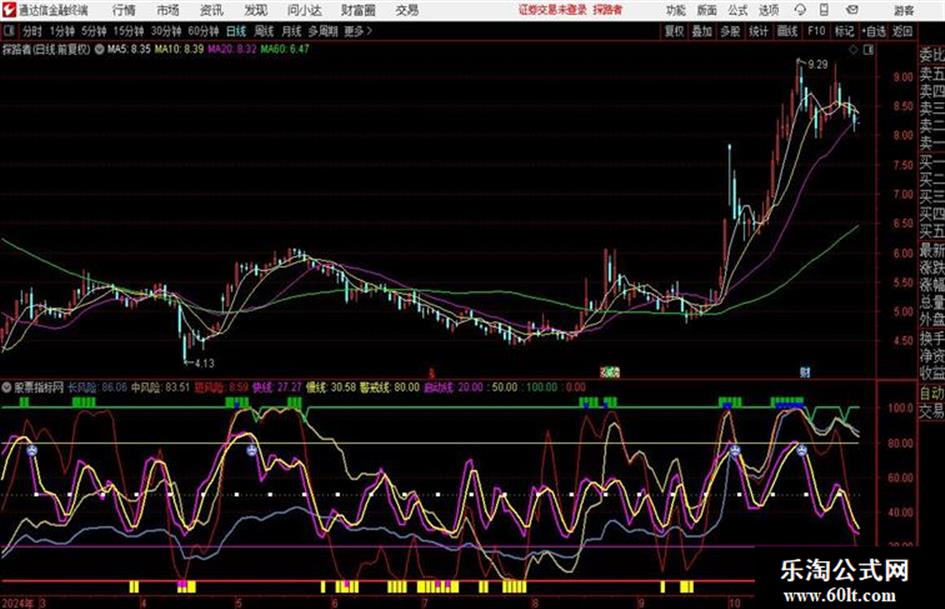This screenshot has height=609, width=945.
Task: Switch to the 30分钟 period tab
Action: [166, 31]
